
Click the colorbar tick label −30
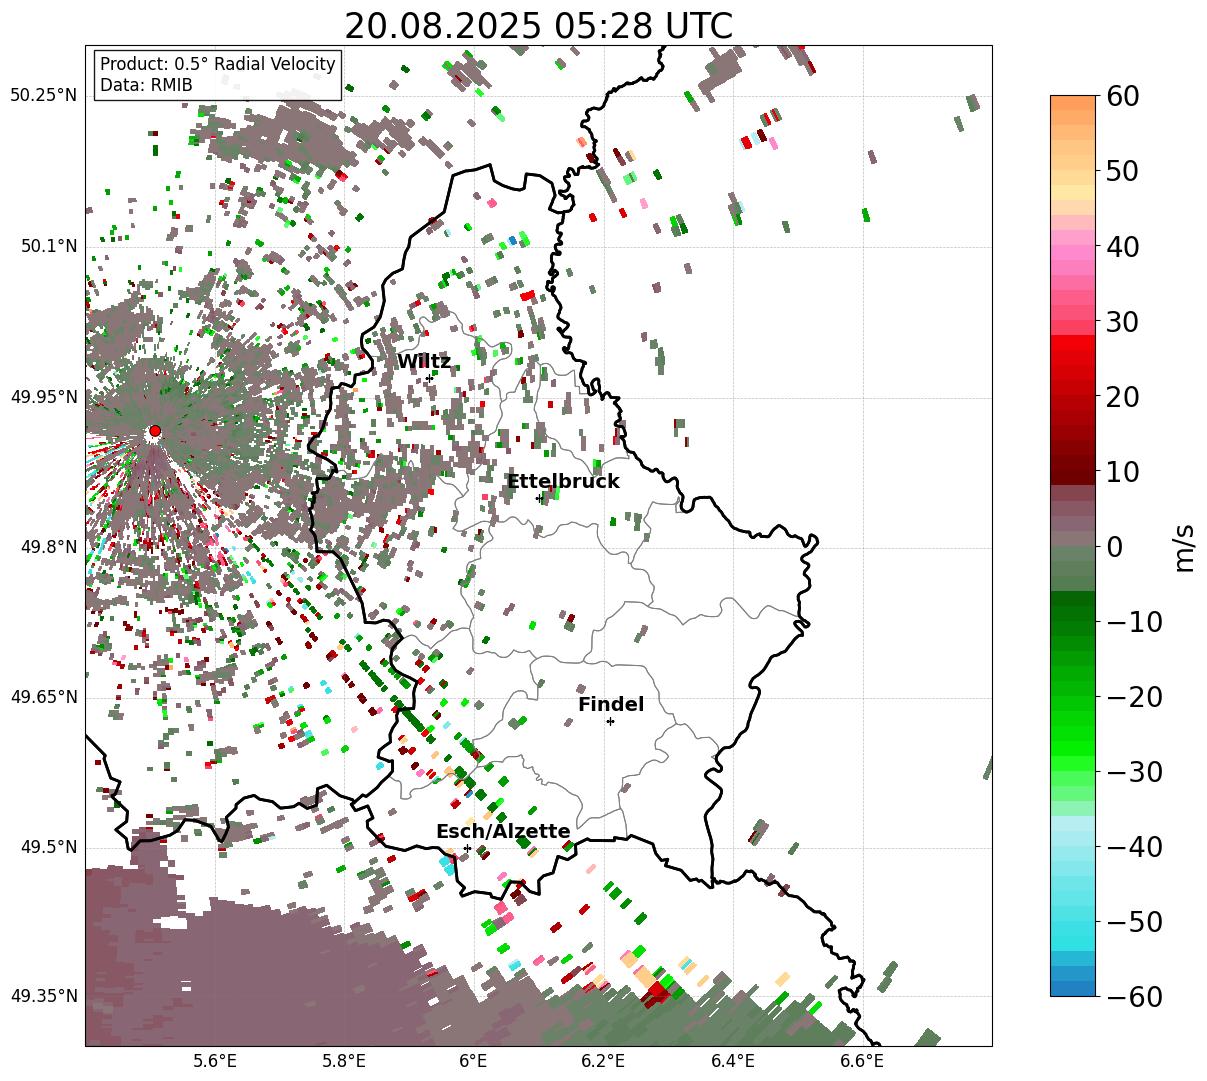click(1133, 772)
